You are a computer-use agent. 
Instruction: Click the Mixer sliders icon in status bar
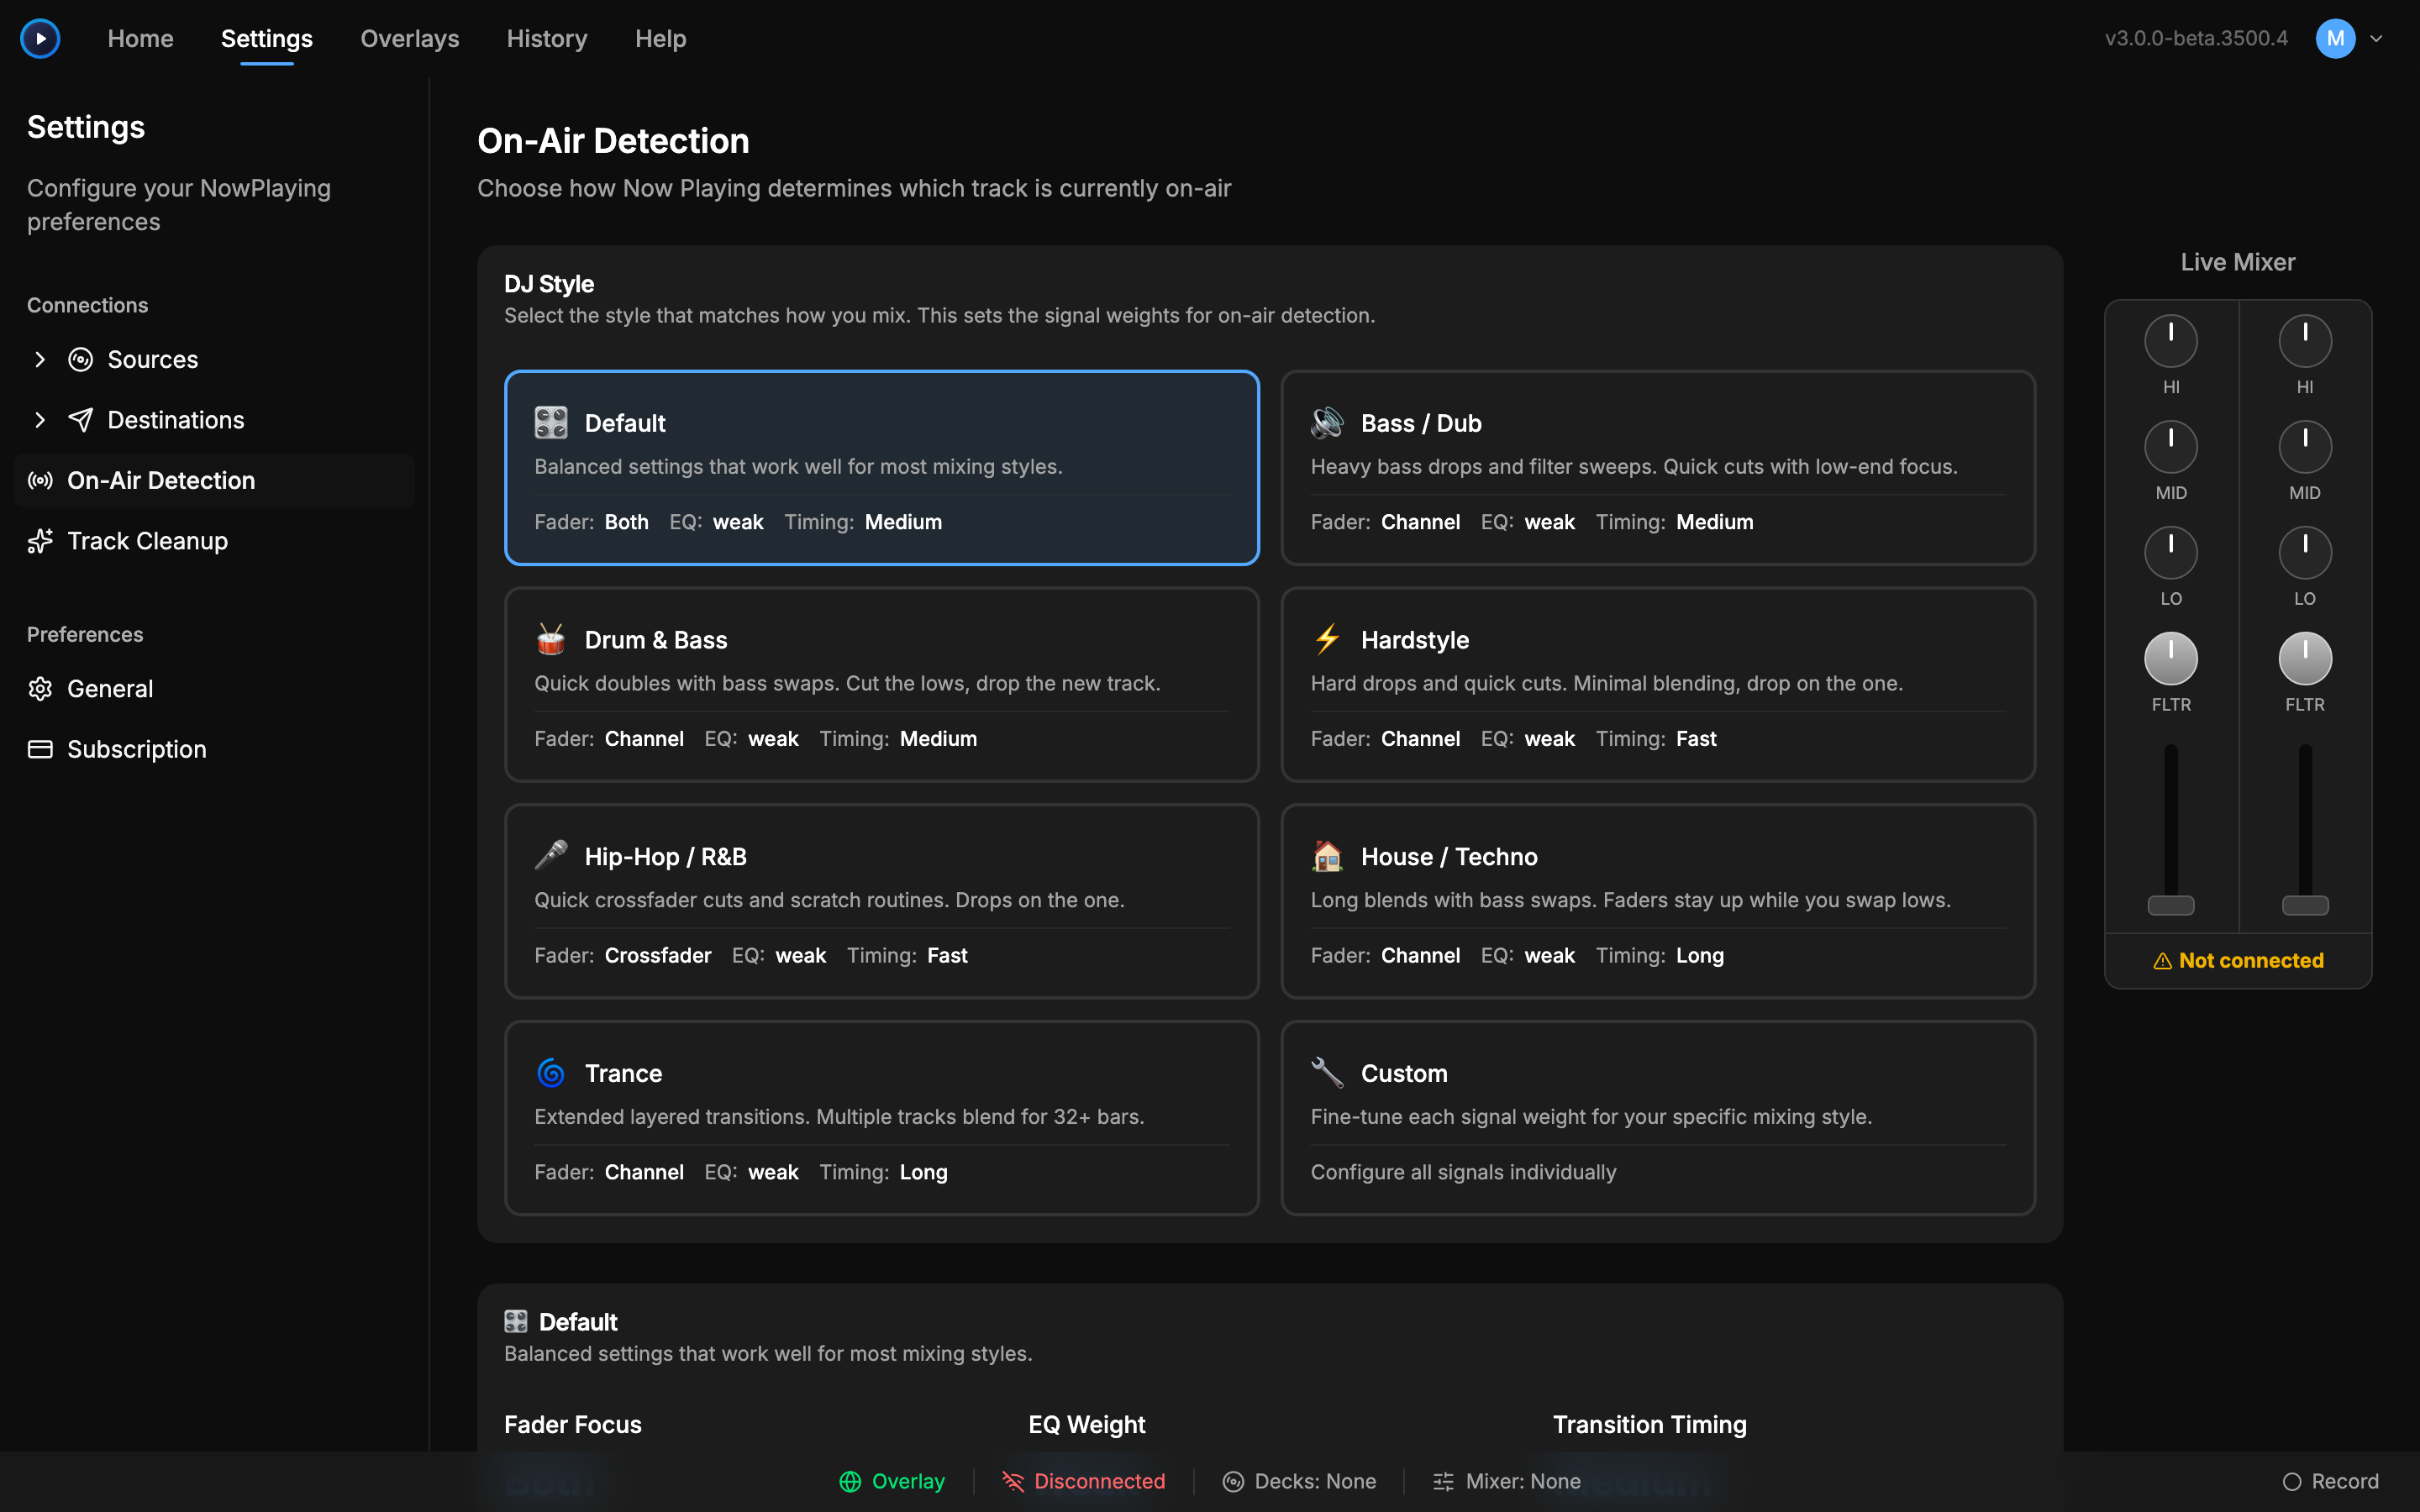pos(1443,1482)
